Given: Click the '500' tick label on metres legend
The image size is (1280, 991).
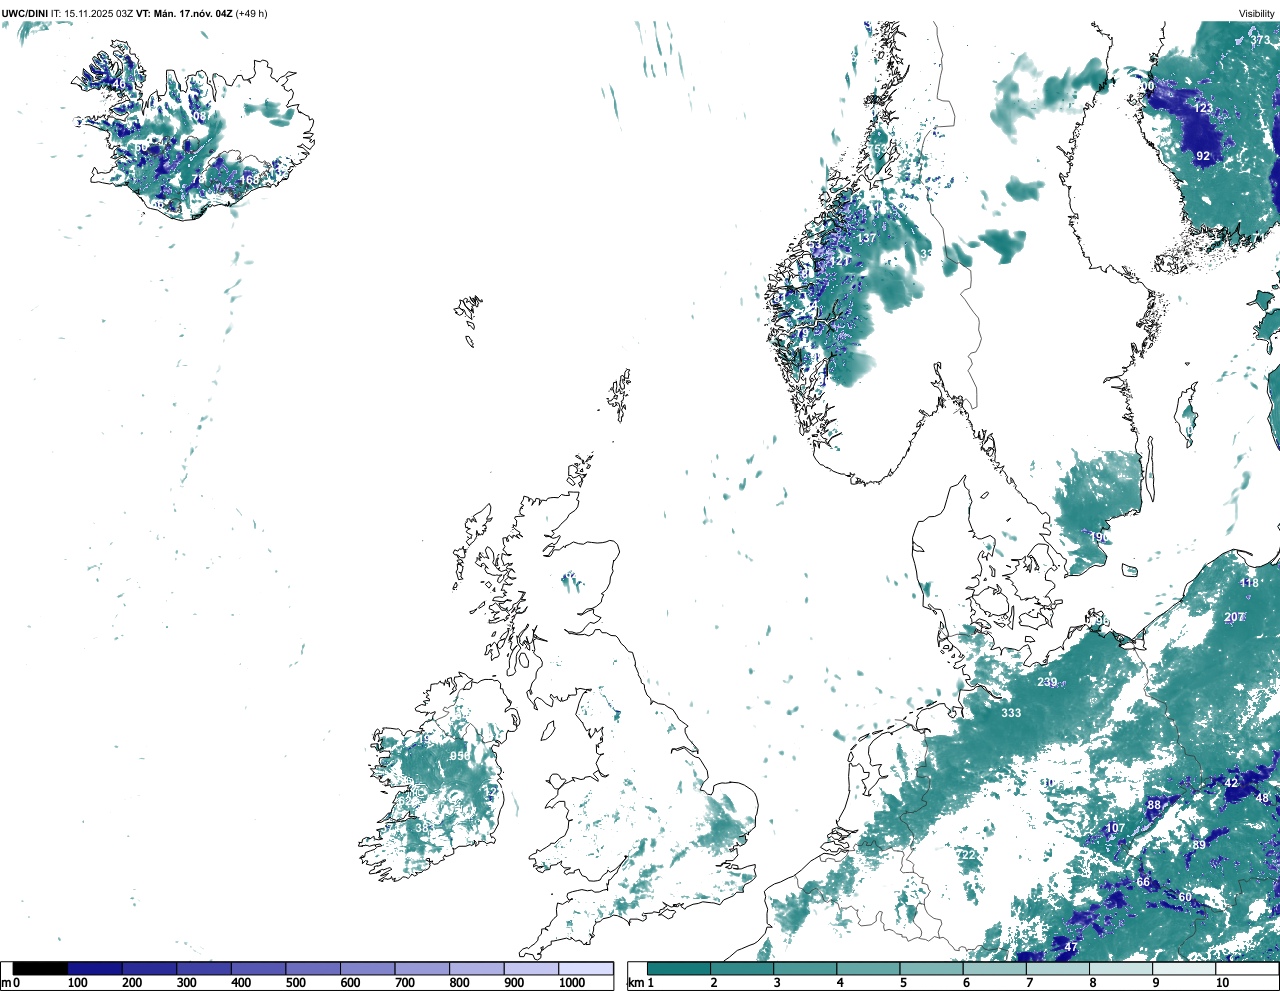Looking at the screenshot, I should coord(295,983).
